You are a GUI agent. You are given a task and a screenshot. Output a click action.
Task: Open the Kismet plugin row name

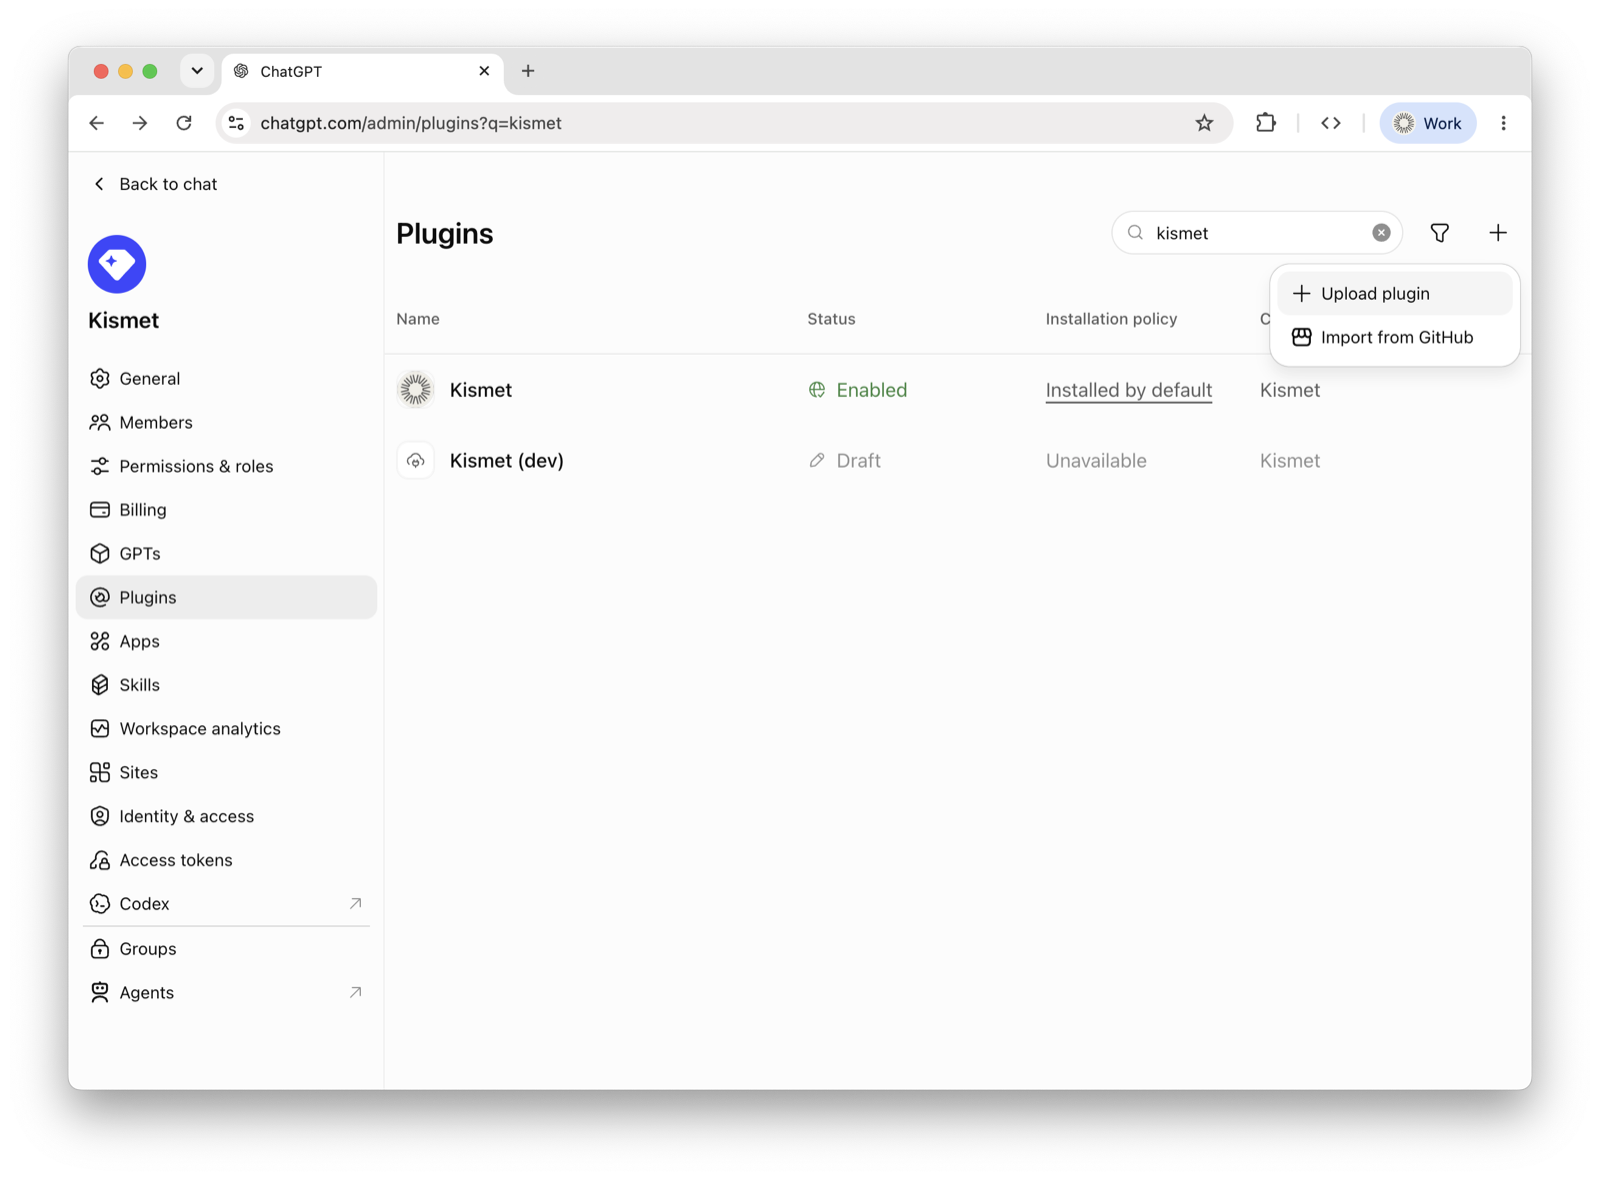point(481,390)
